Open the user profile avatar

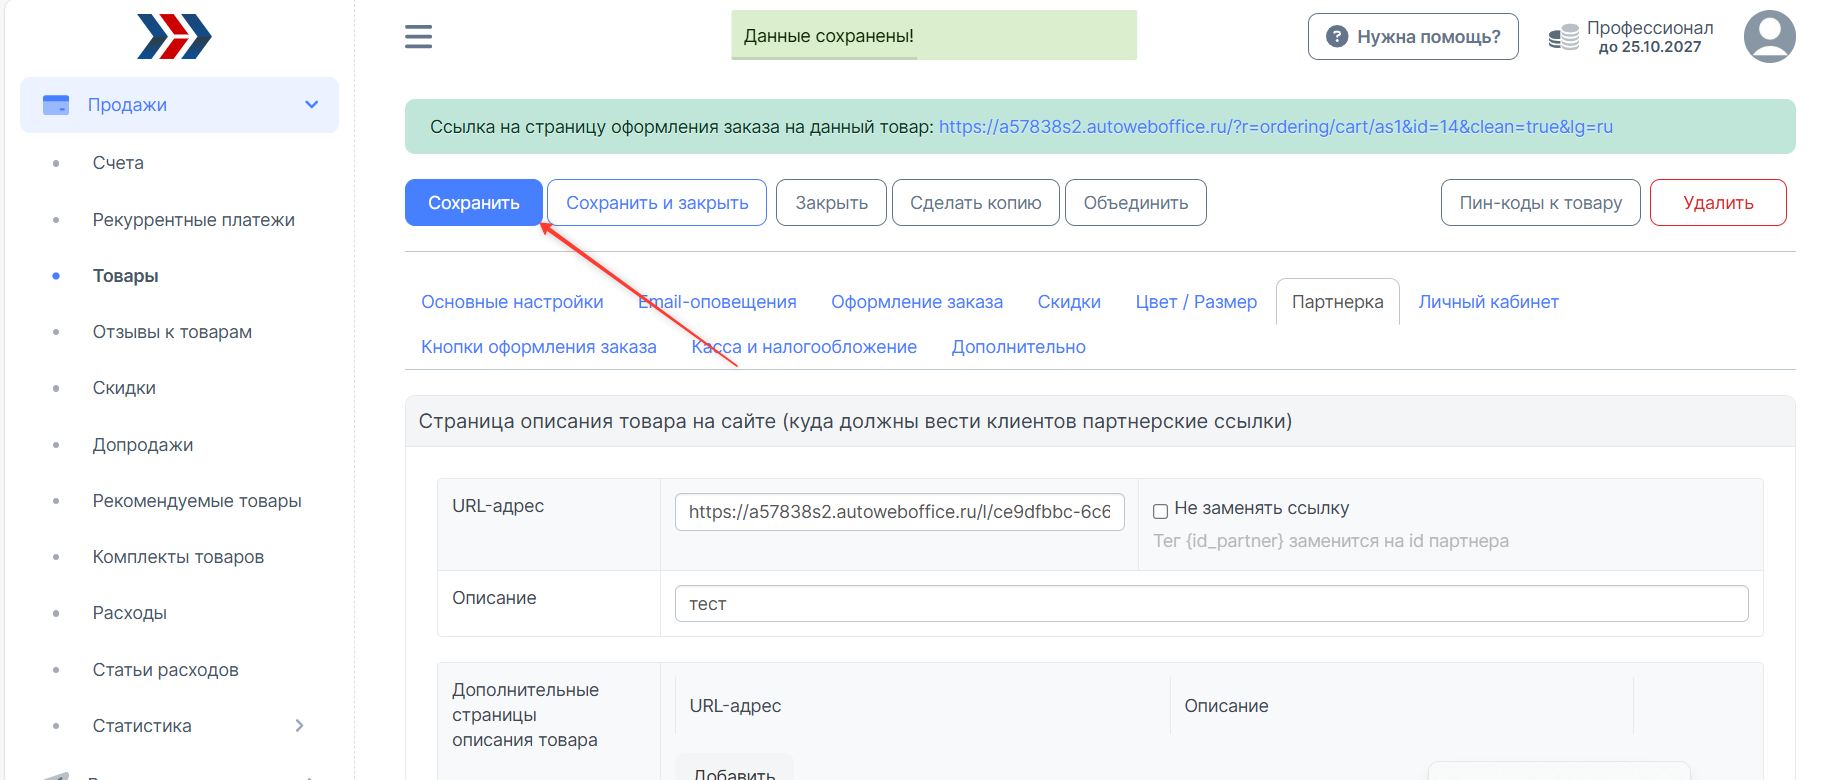(x=1769, y=37)
